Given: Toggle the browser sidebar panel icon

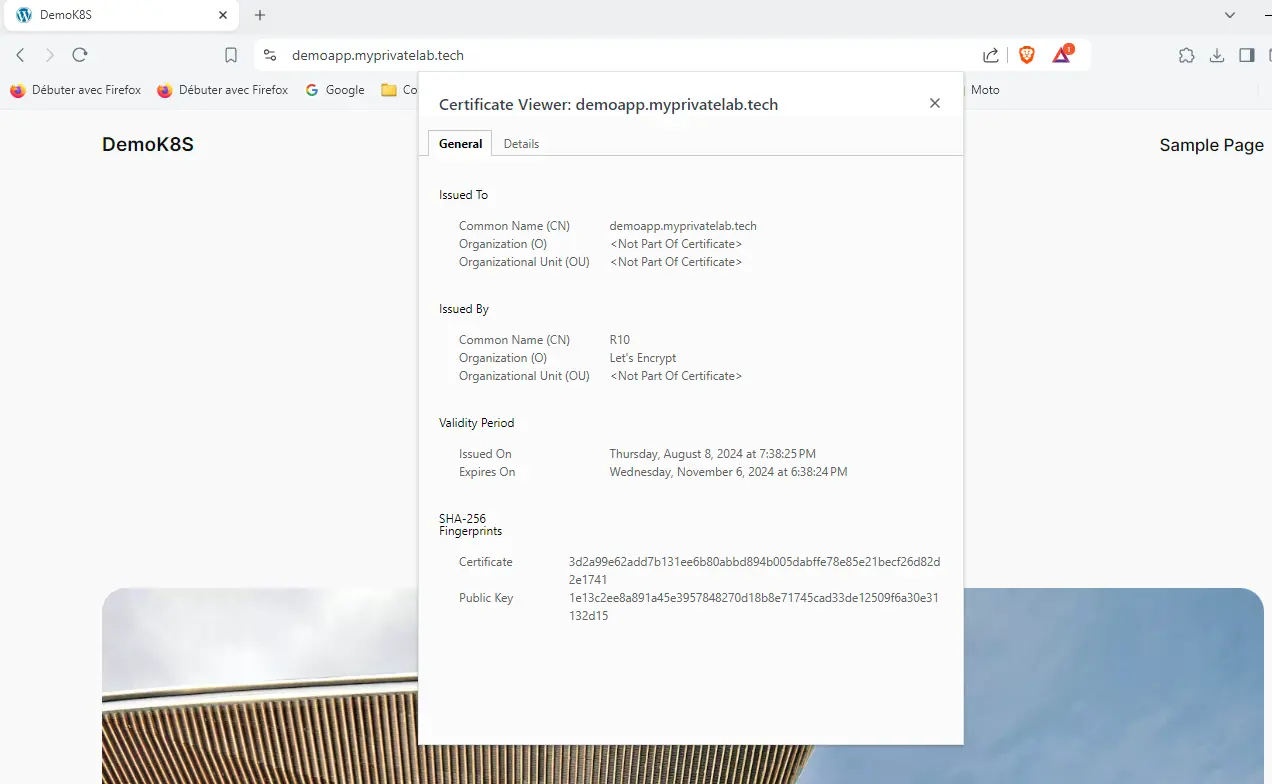Looking at the screenshot, I should point(1247,55).
